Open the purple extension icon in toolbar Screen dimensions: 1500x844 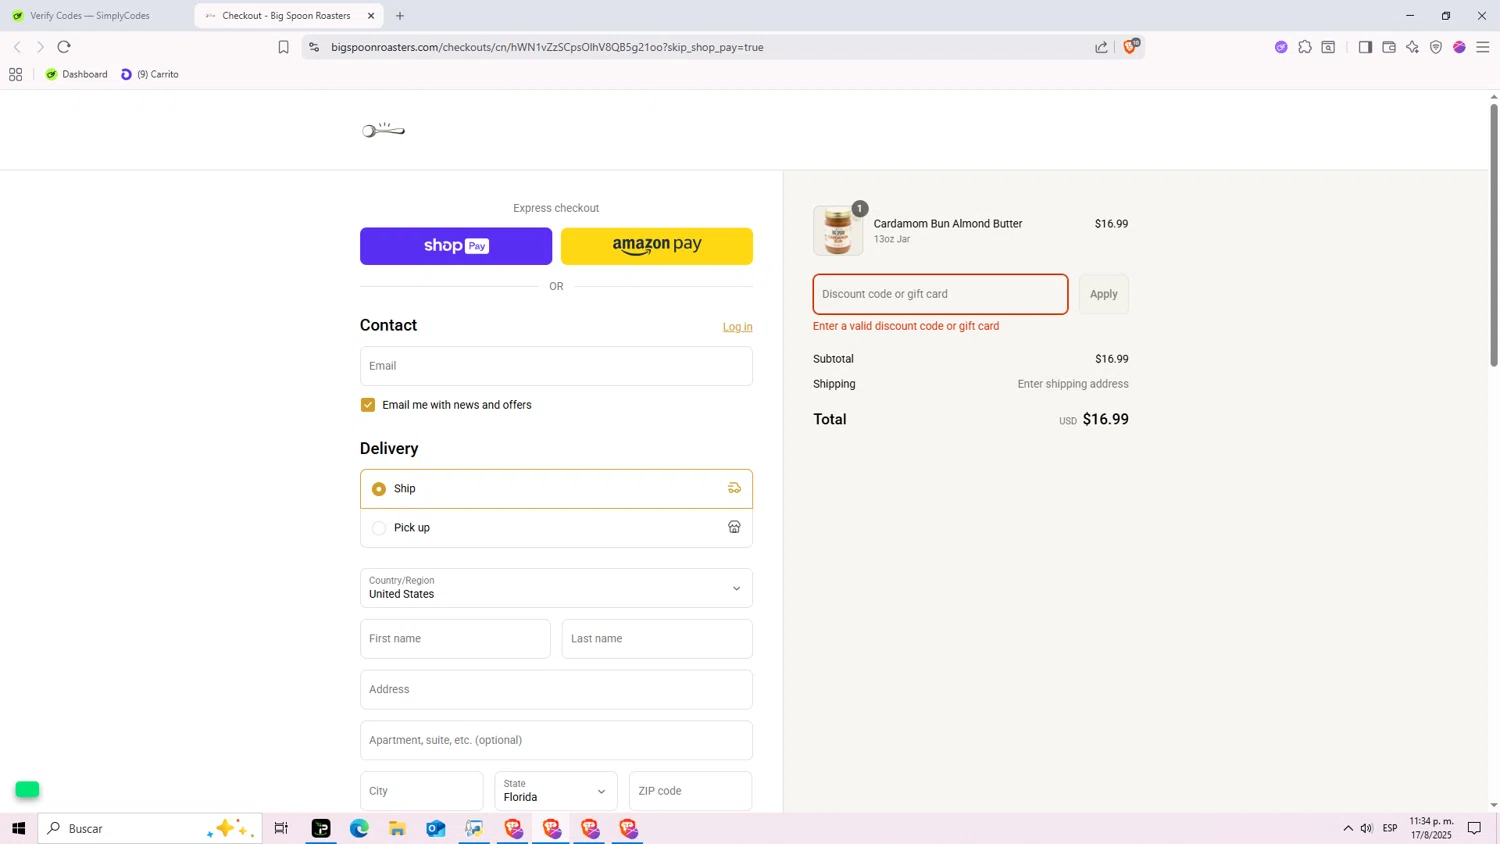pos(1281,47)
